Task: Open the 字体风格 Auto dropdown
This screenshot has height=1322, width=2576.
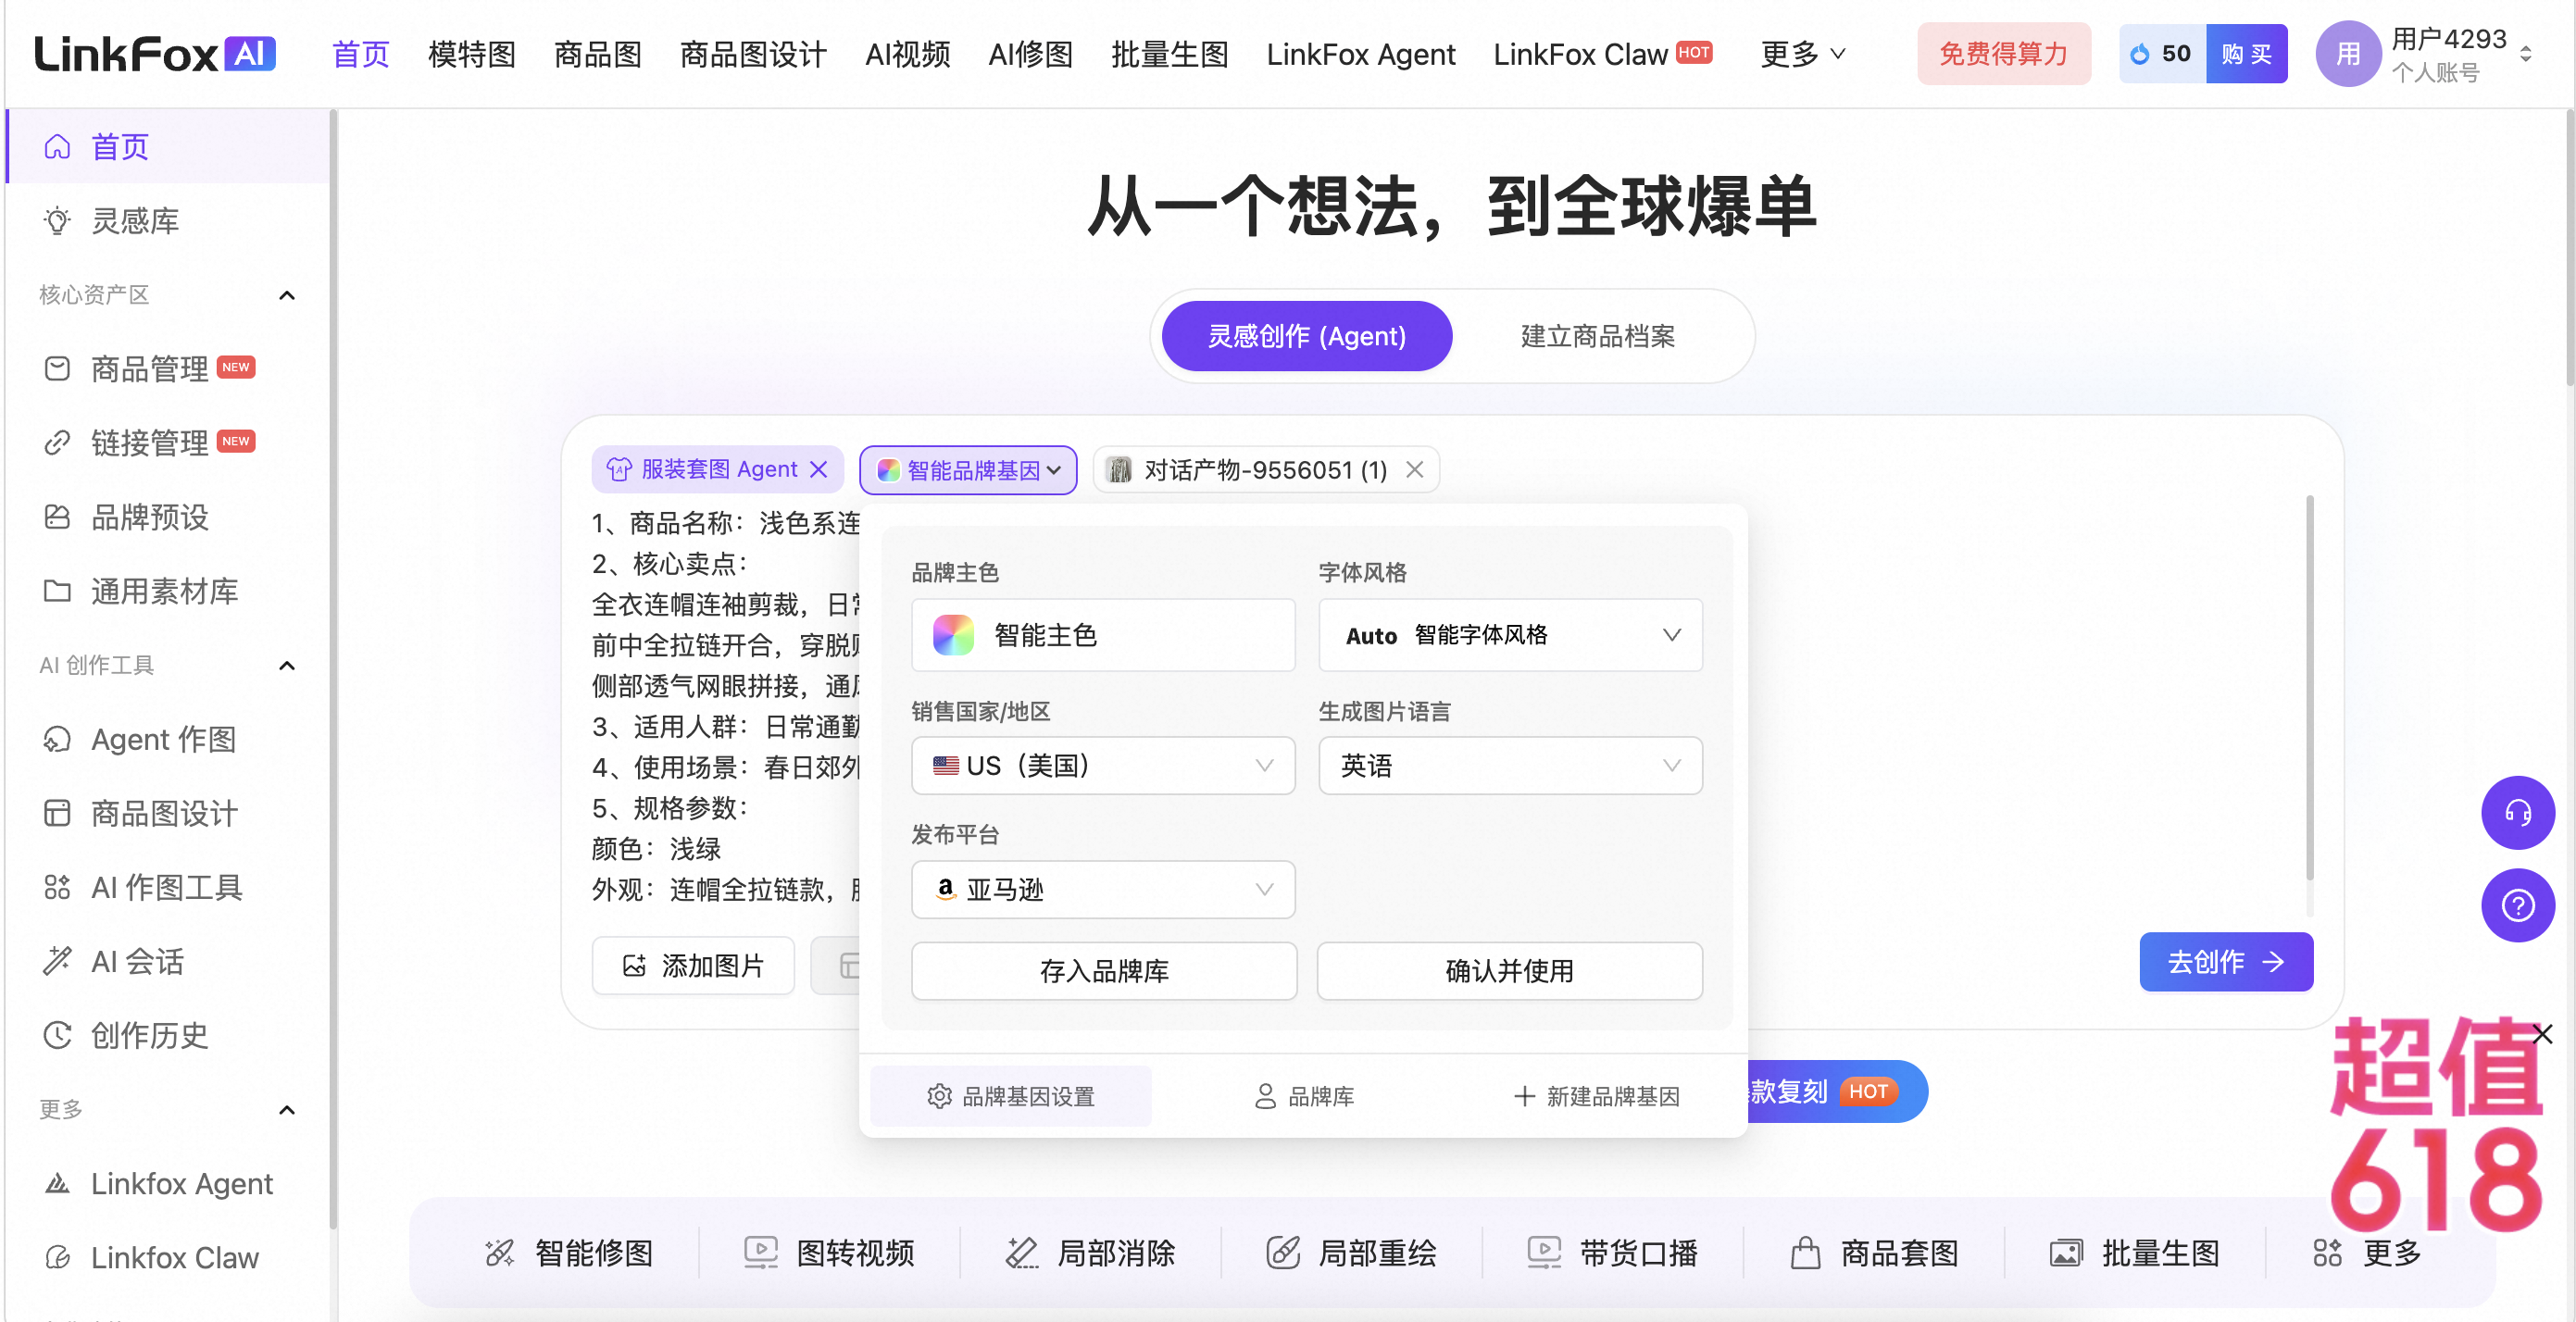Action: click(1510, 635)
